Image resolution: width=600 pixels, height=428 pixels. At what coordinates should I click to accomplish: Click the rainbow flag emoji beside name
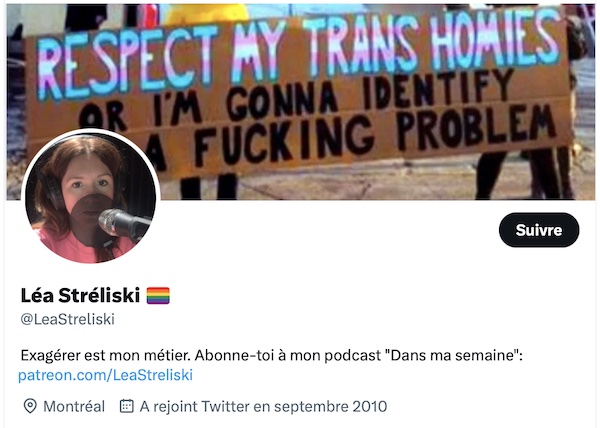coord(158,296)
